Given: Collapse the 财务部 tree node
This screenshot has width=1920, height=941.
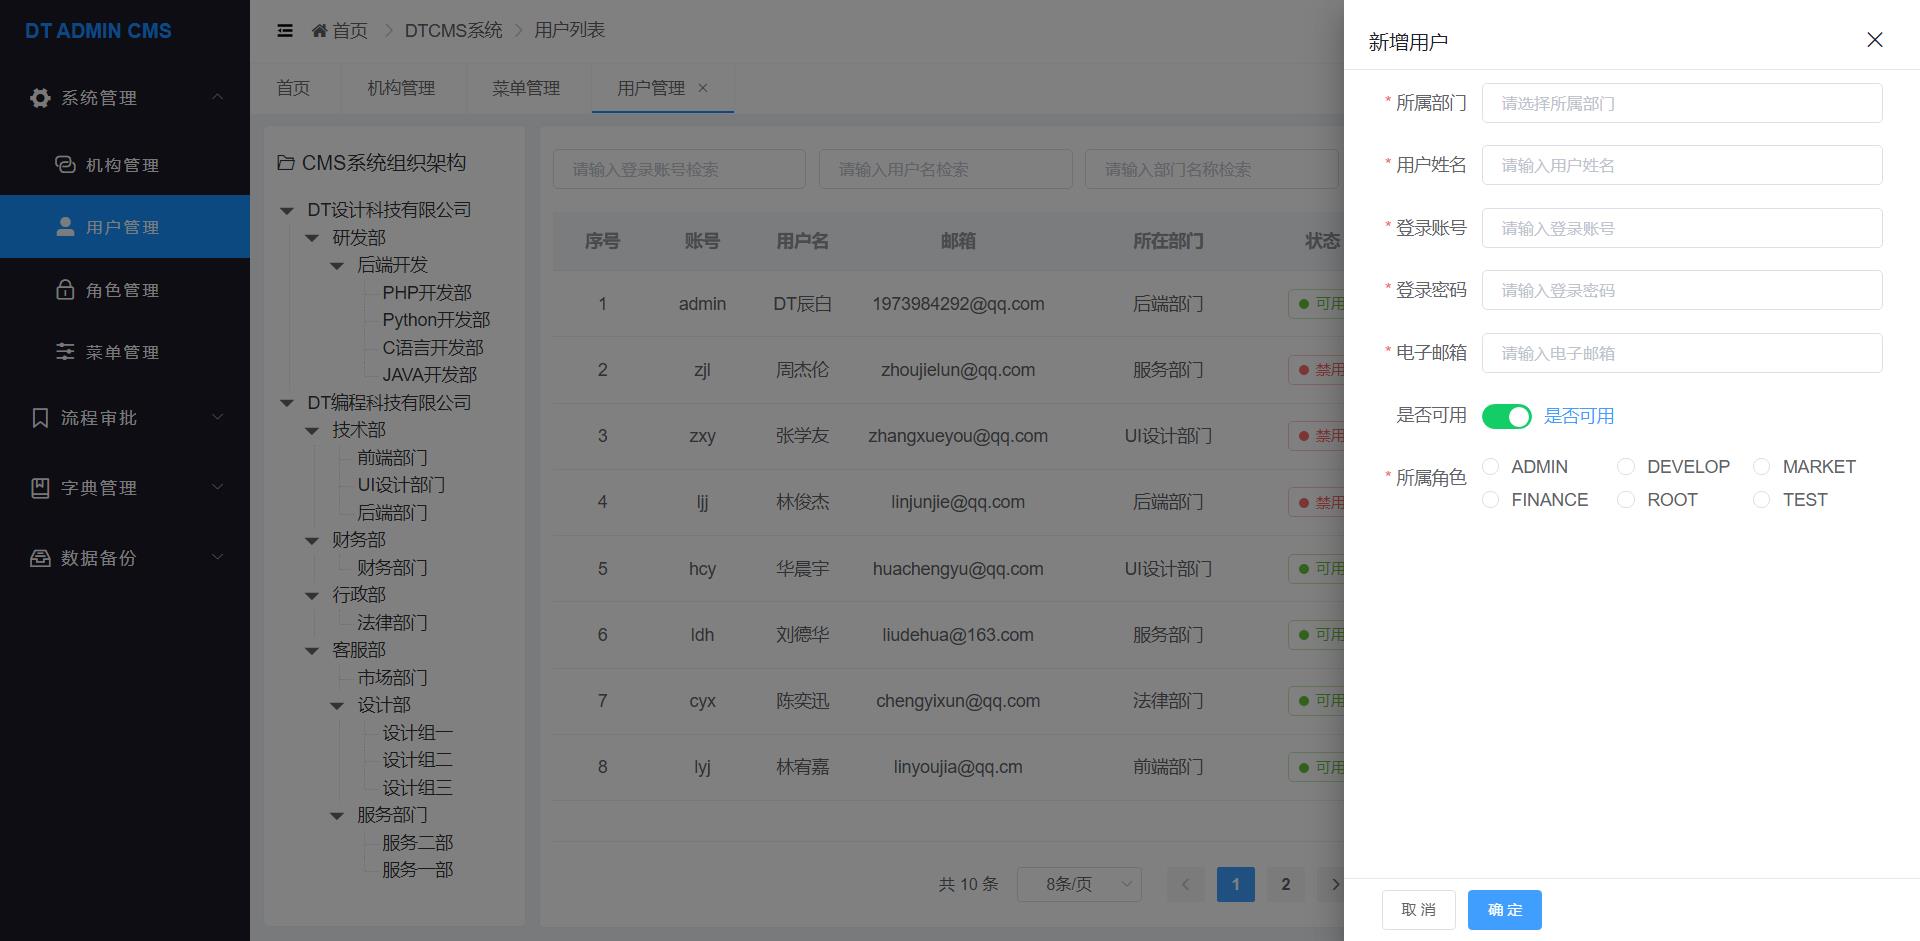Looking at the screenshot, I should (x=312, y=541).
